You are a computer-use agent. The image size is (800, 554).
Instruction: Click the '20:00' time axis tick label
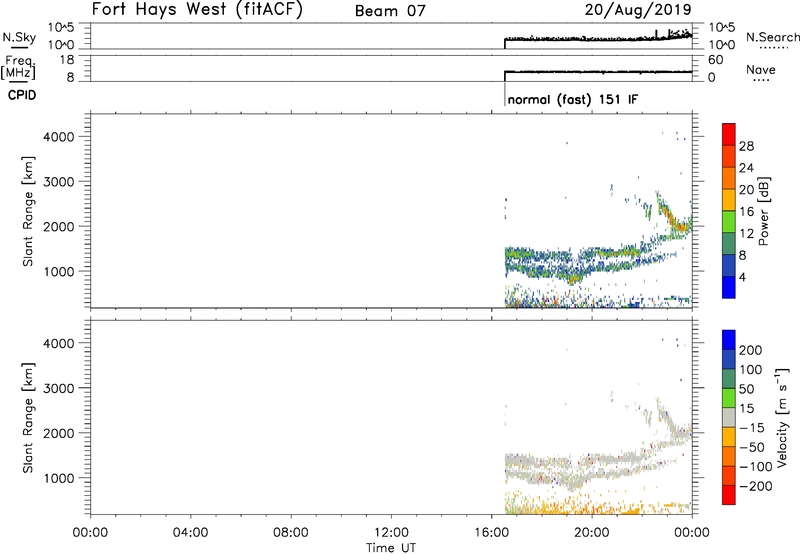click(592, 533)
